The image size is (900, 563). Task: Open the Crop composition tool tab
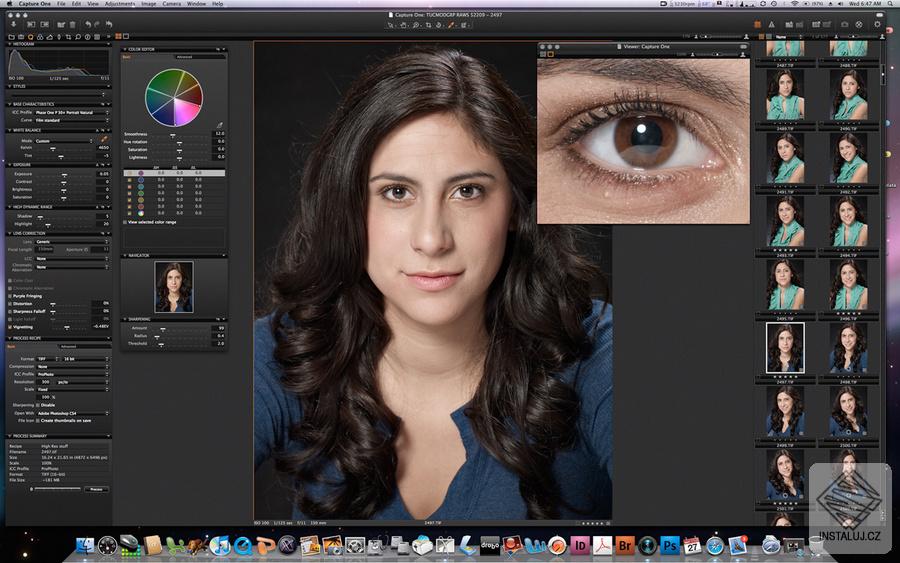68,37
